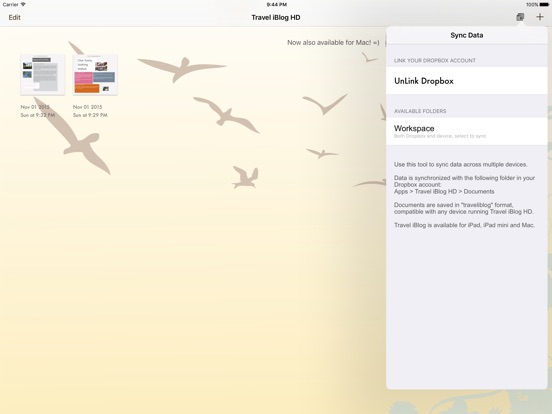Tap the Edit button
This screenshot has width=552, height=414.
14,17
